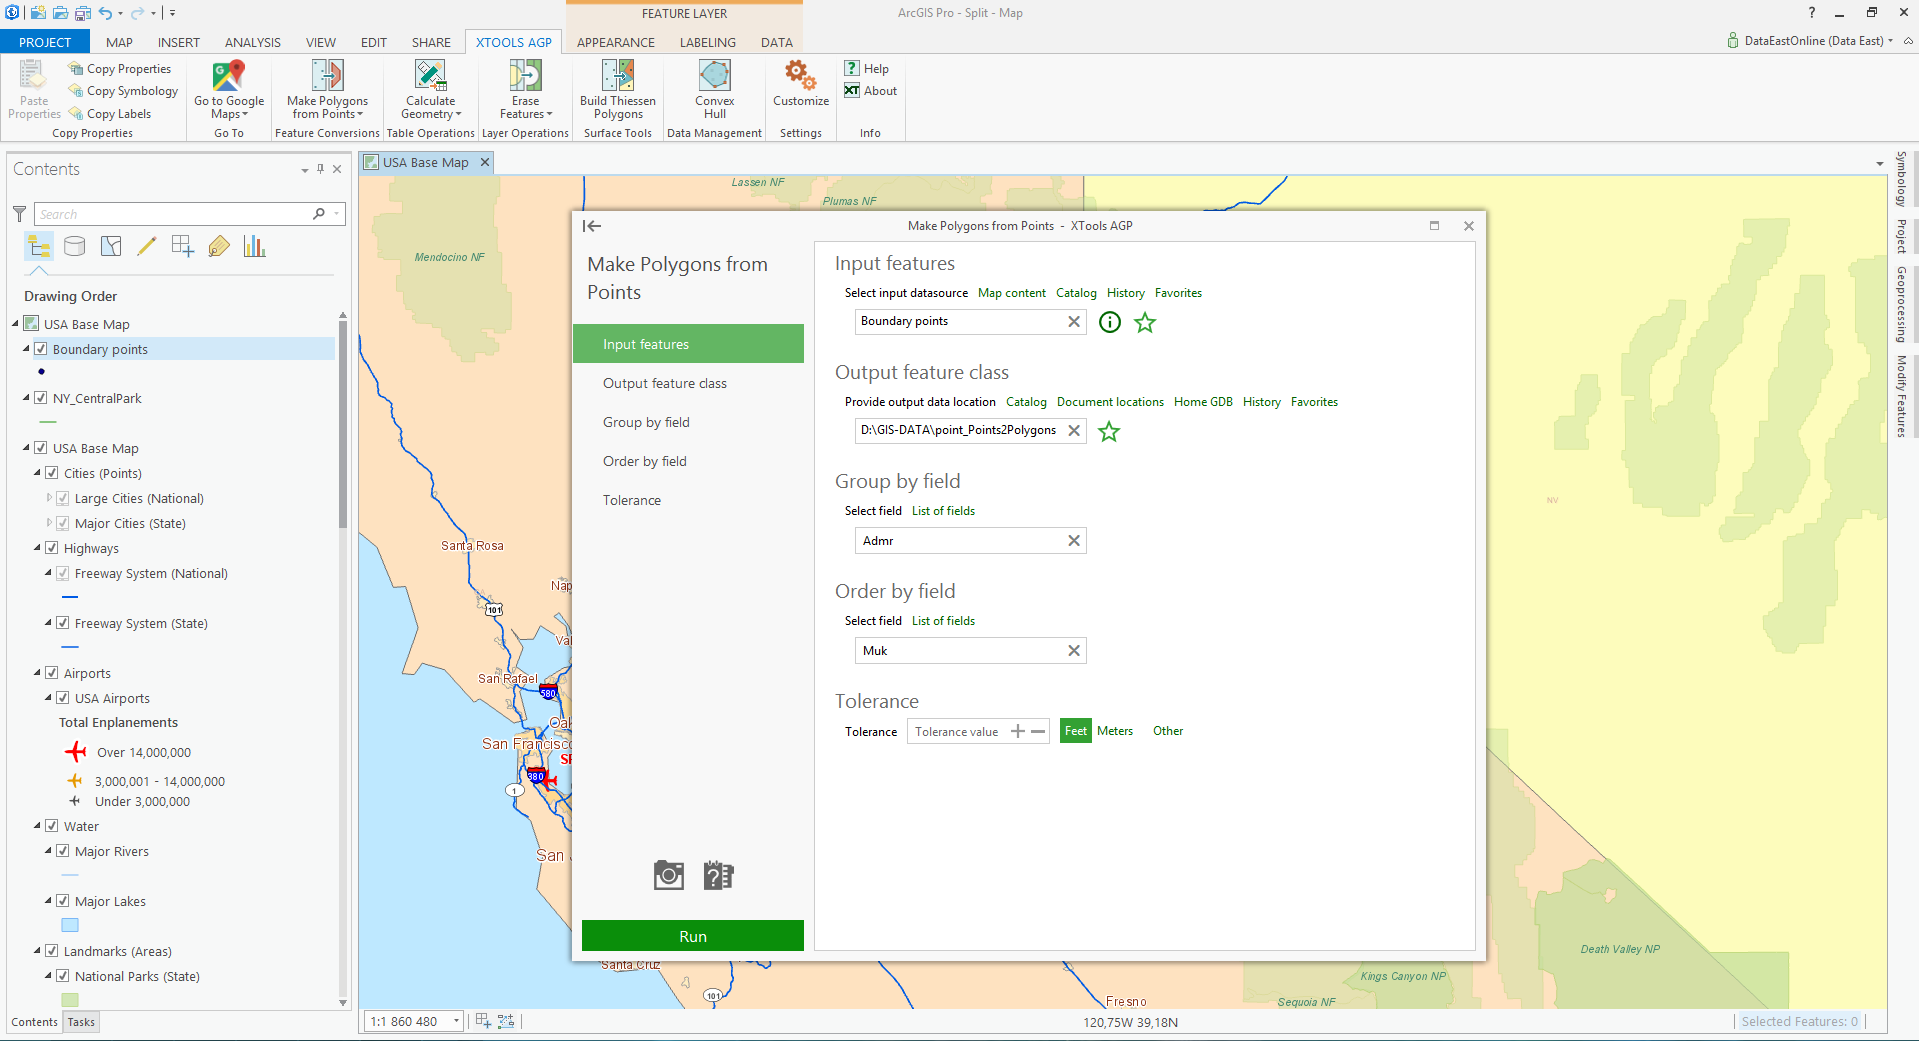Toggle National Parks (State) visibility
The image size is (1919, 1041).
coord(63,976)
